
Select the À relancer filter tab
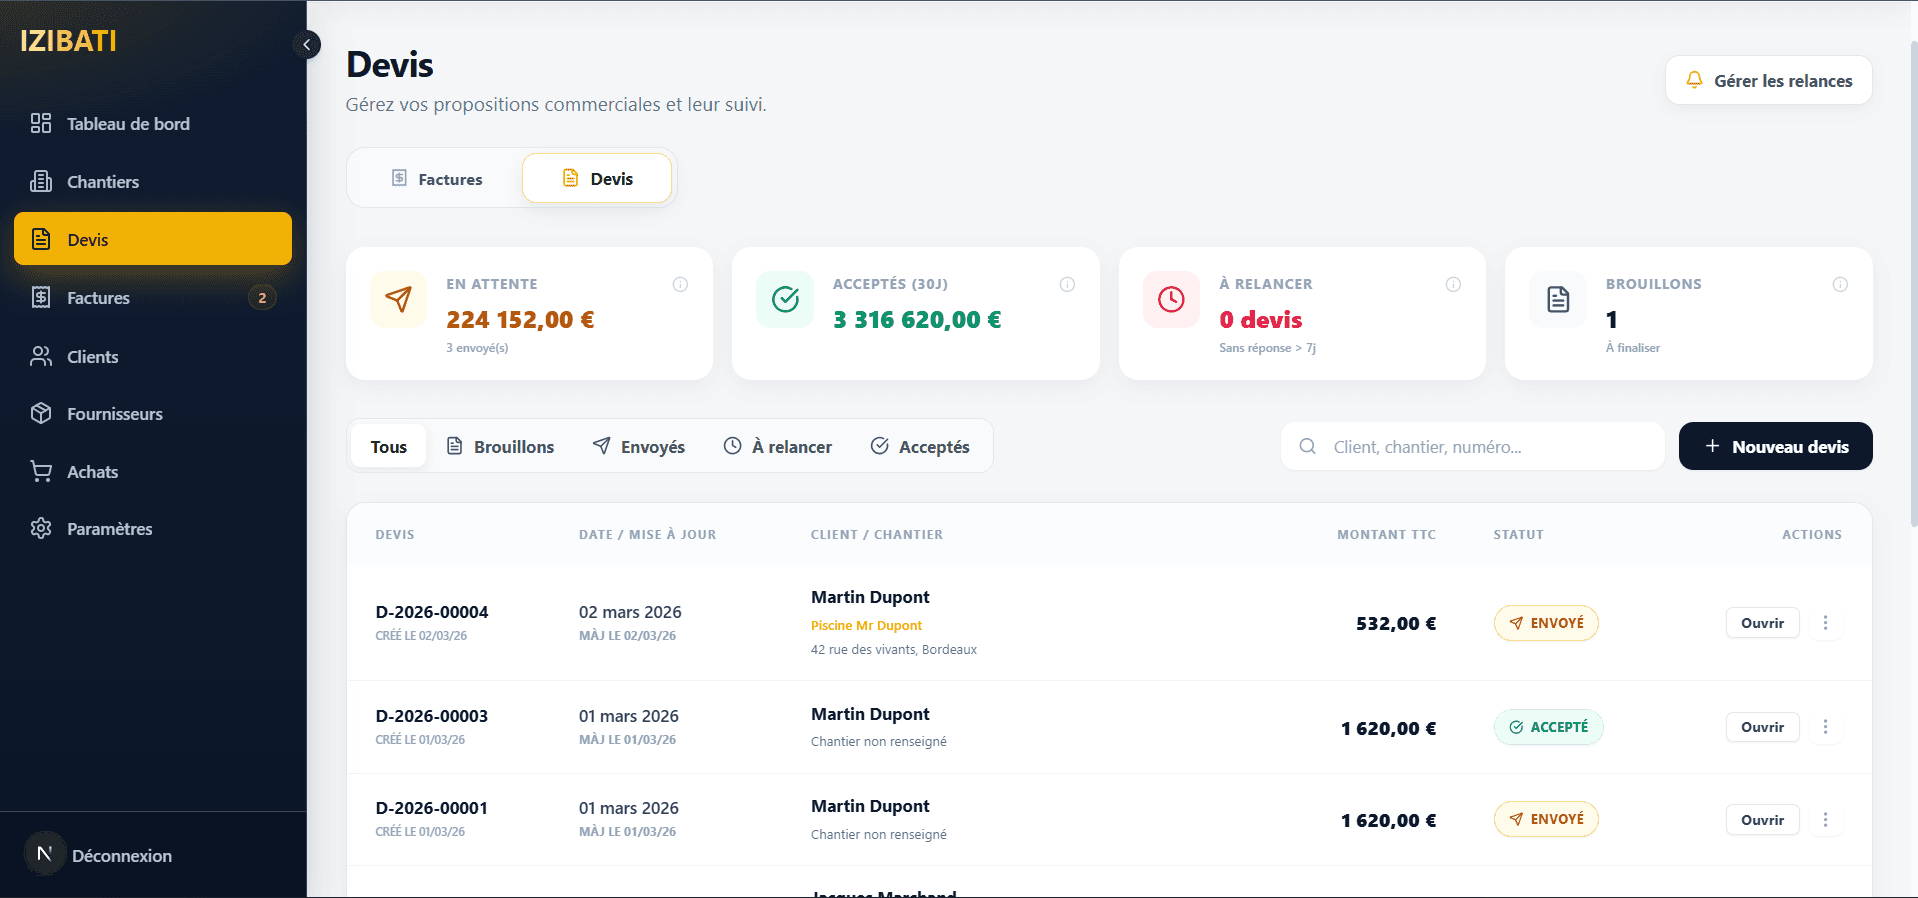pos(778,447)
